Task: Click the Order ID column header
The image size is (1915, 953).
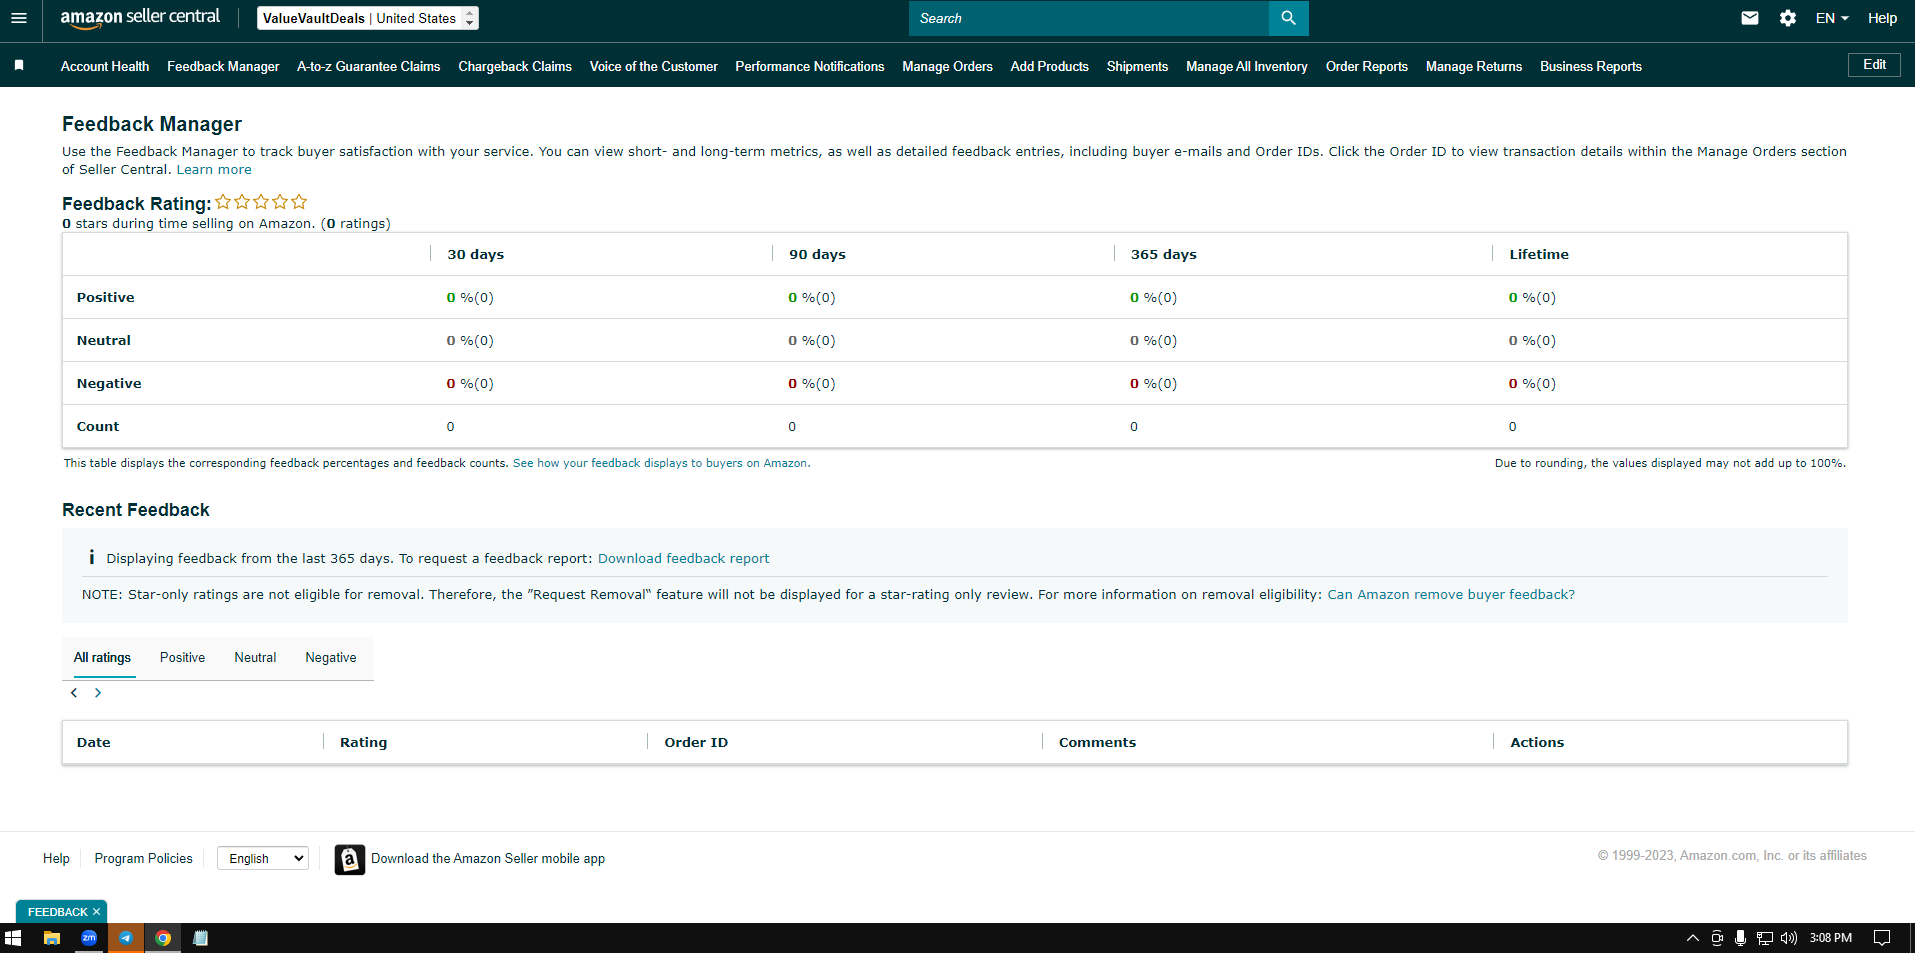Action: [696, 743]
